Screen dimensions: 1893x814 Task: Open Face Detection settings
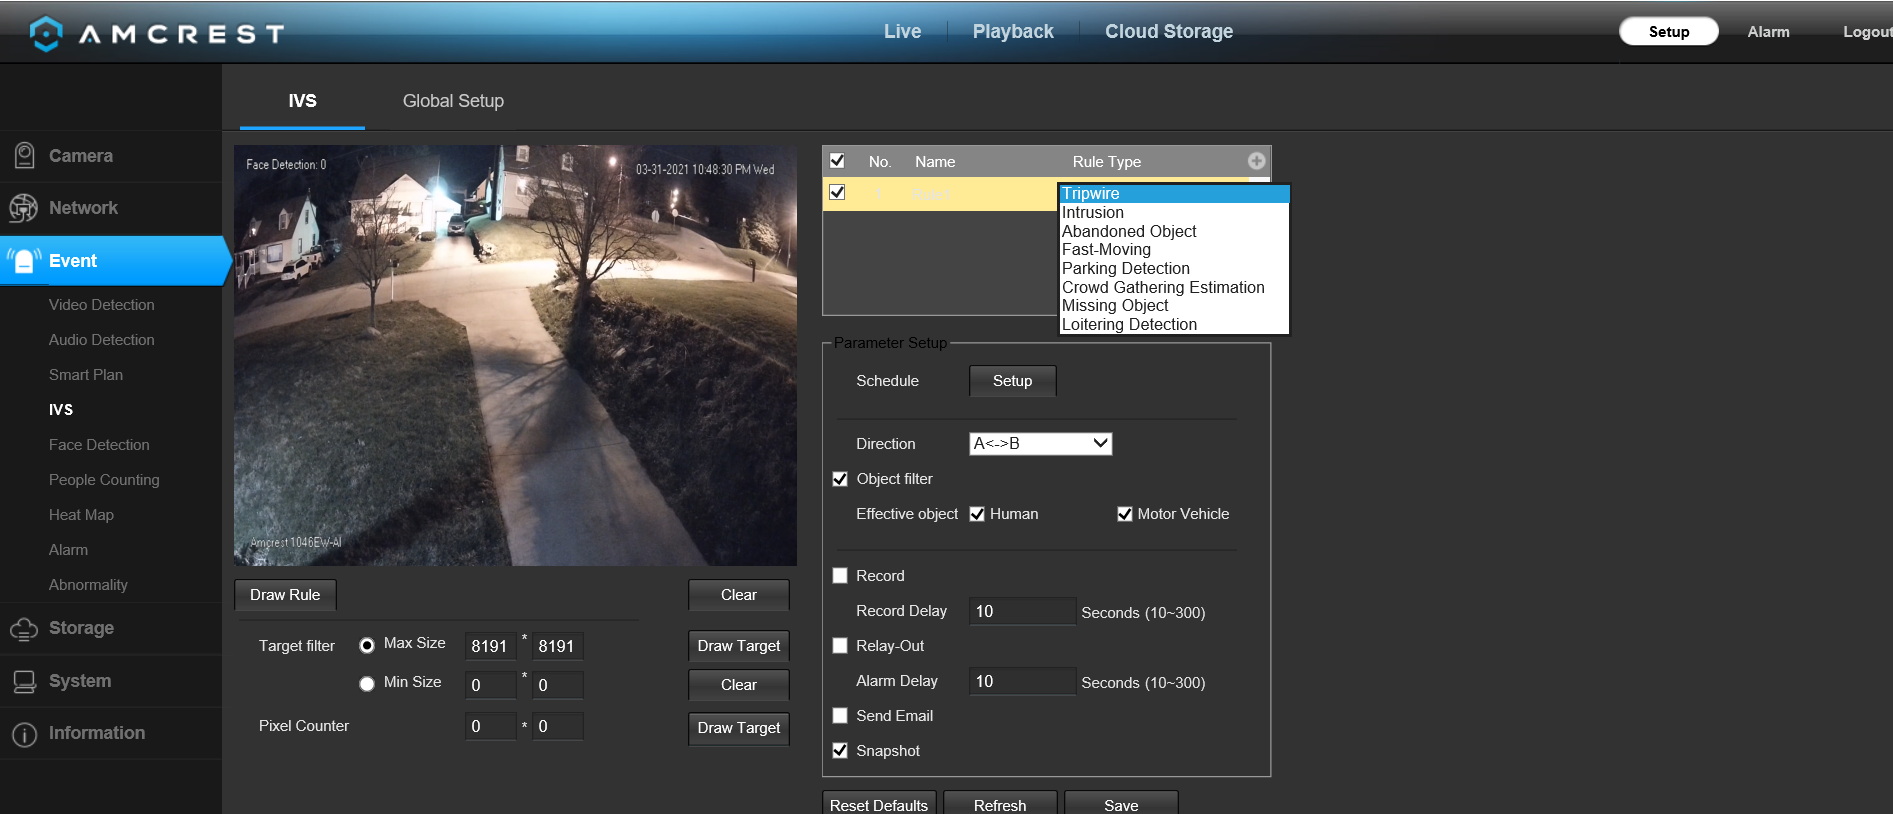[x=99, y=445]
